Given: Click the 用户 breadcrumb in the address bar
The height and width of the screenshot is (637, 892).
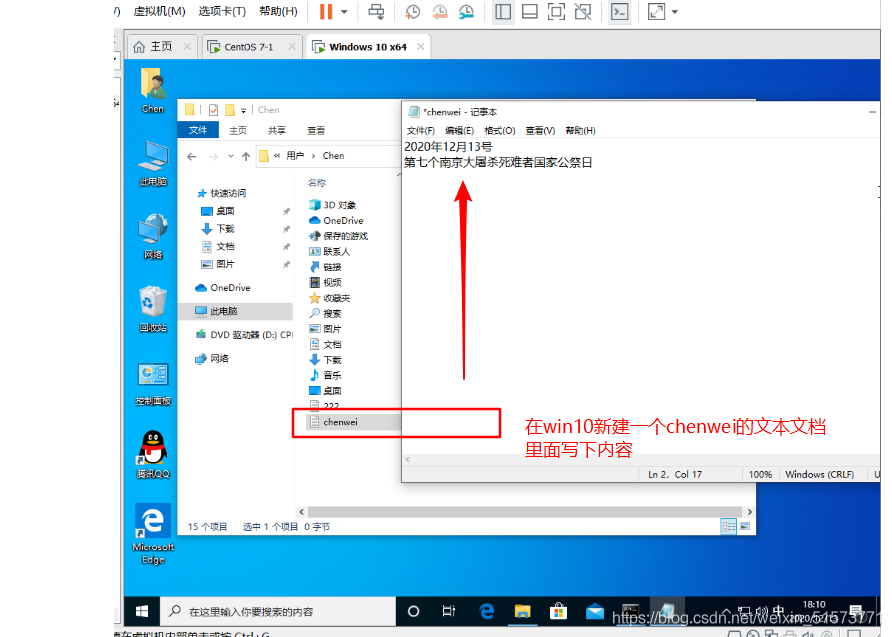Looking at the screenshot, I should 295,156.
